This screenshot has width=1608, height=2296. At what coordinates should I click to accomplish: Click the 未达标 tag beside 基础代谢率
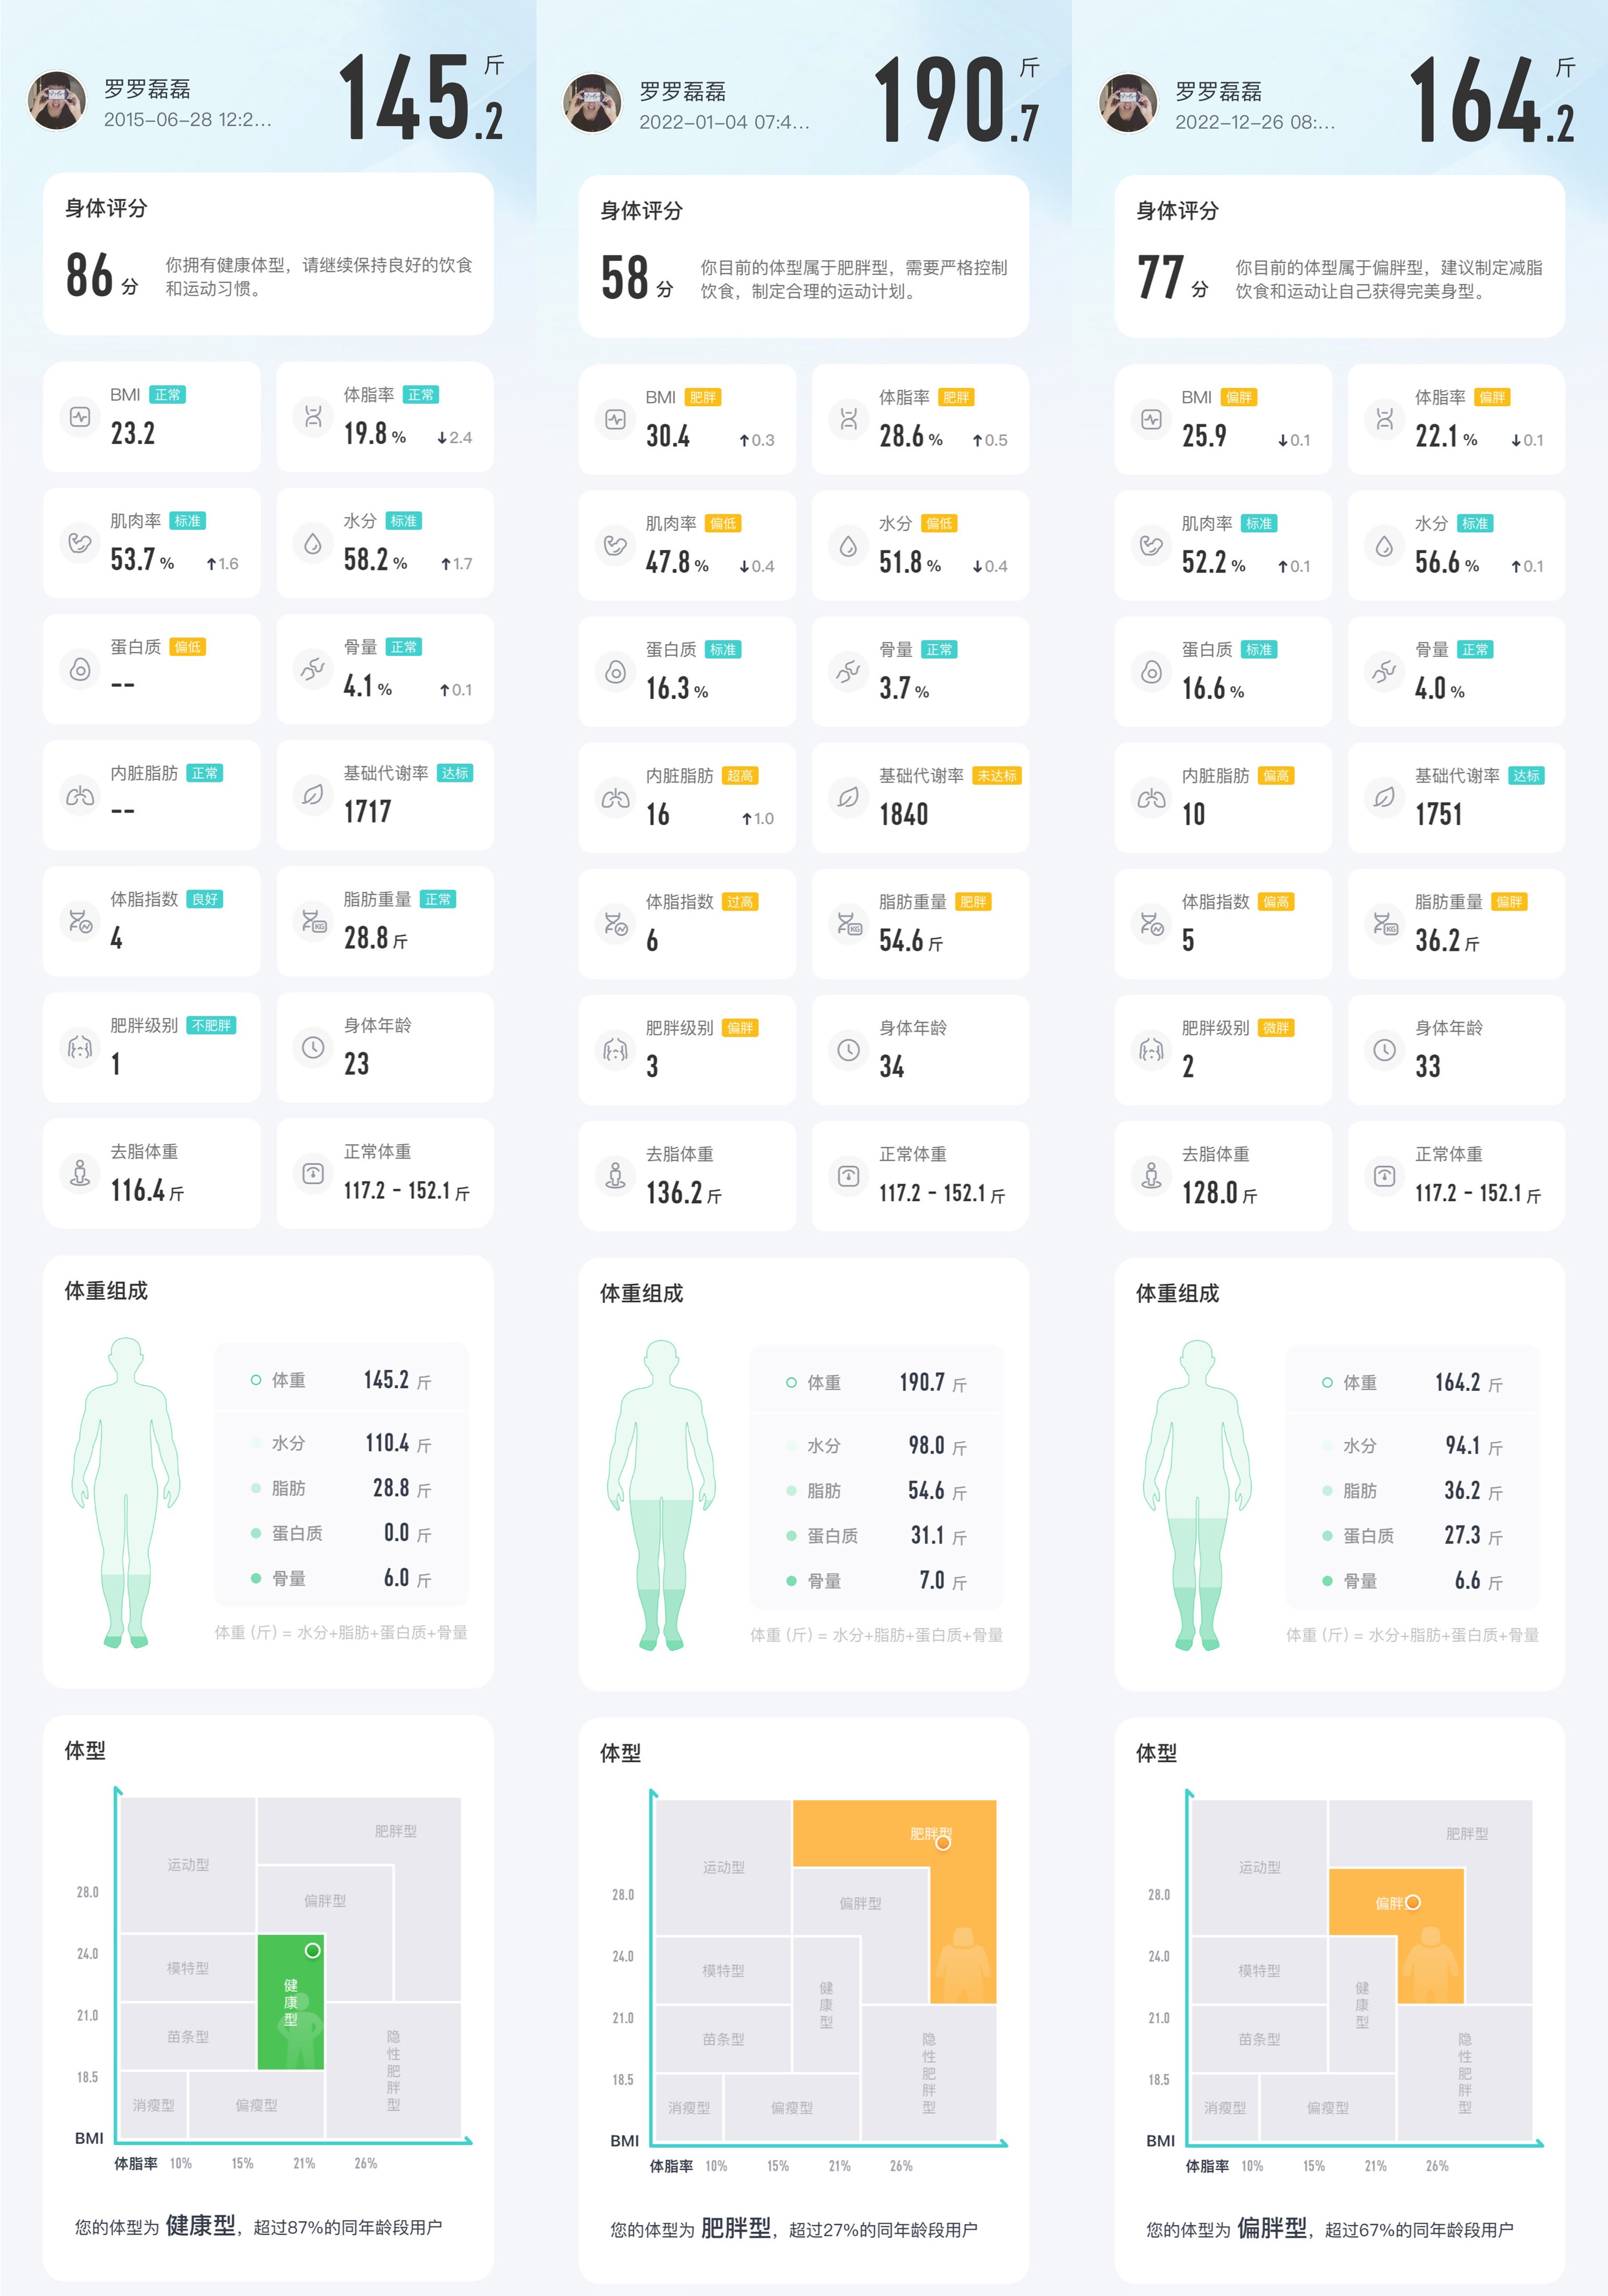click(x=997, y=776)
